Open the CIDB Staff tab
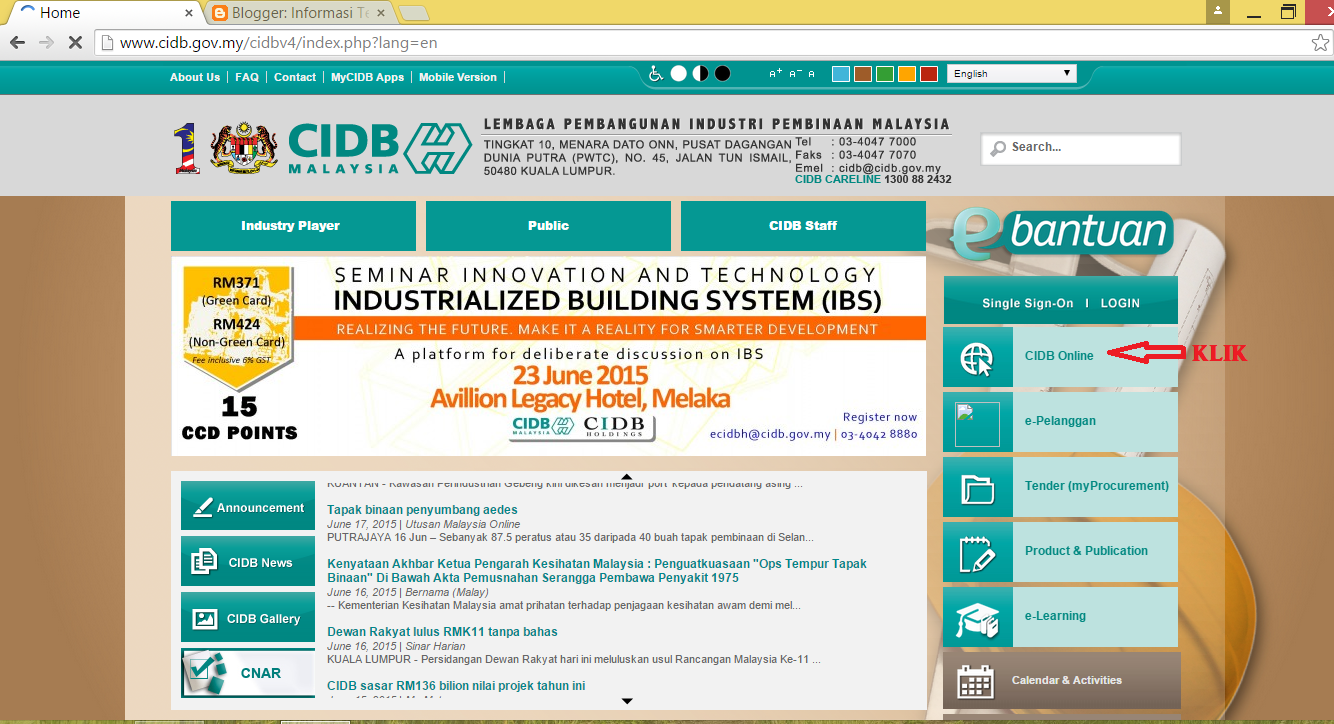The image size is (1334, 724). [x=803, y=226]
